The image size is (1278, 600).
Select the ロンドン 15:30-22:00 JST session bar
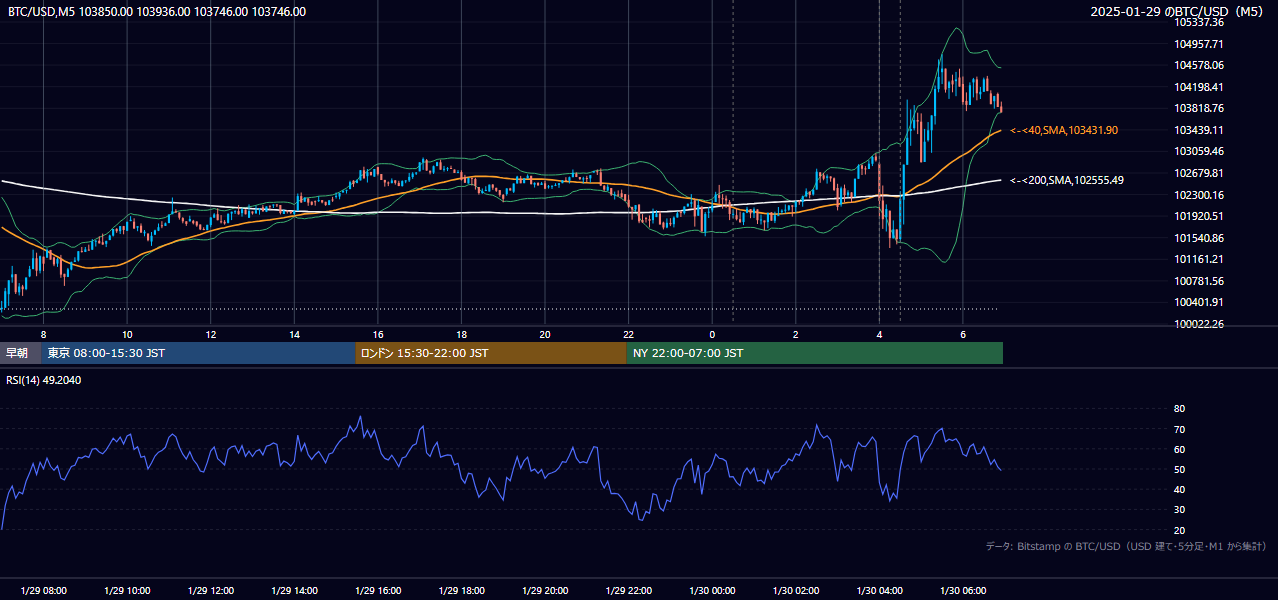491,353
